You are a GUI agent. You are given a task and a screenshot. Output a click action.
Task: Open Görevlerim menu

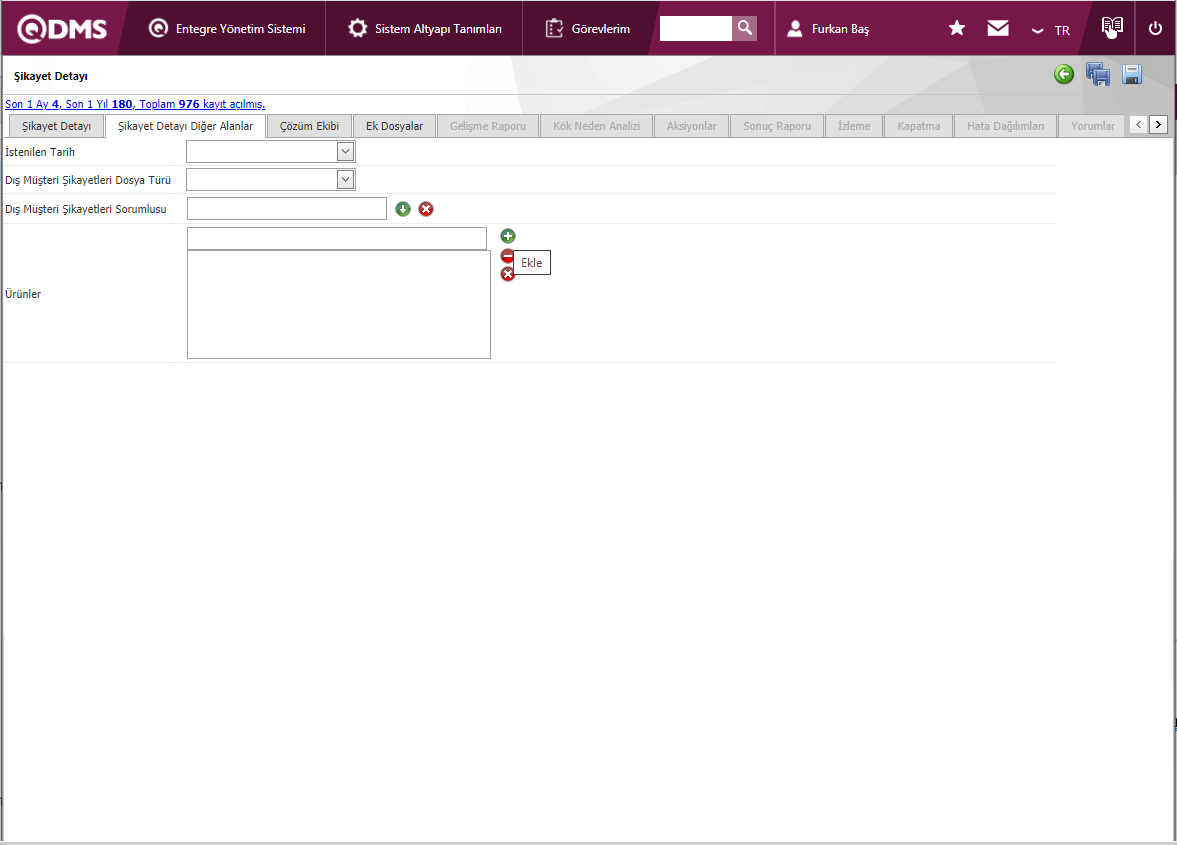point(587,29)
